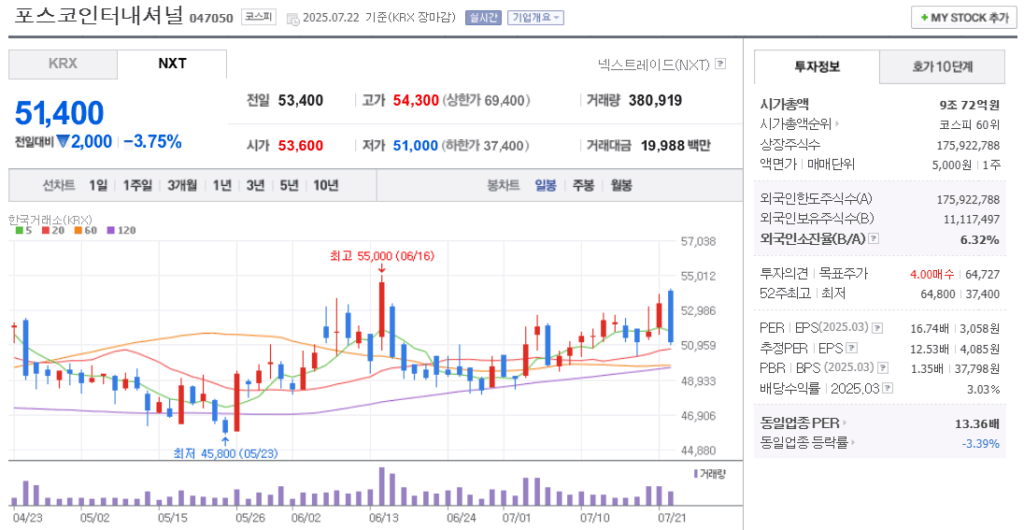Switch to the NXT tab
This screenshot has height=530, width=1024.
[x=172, y=64]
